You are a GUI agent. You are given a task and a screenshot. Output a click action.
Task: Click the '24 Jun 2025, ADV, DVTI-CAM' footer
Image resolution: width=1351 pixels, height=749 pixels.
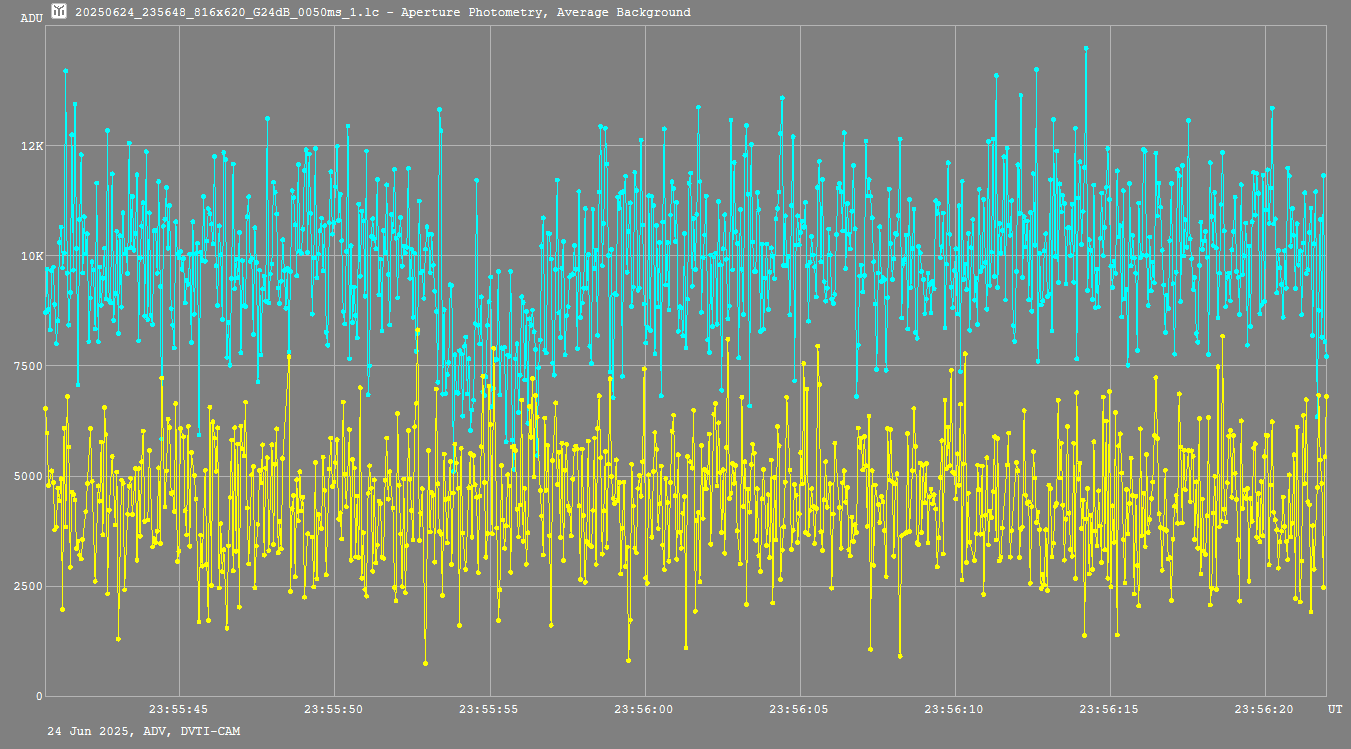144,732
